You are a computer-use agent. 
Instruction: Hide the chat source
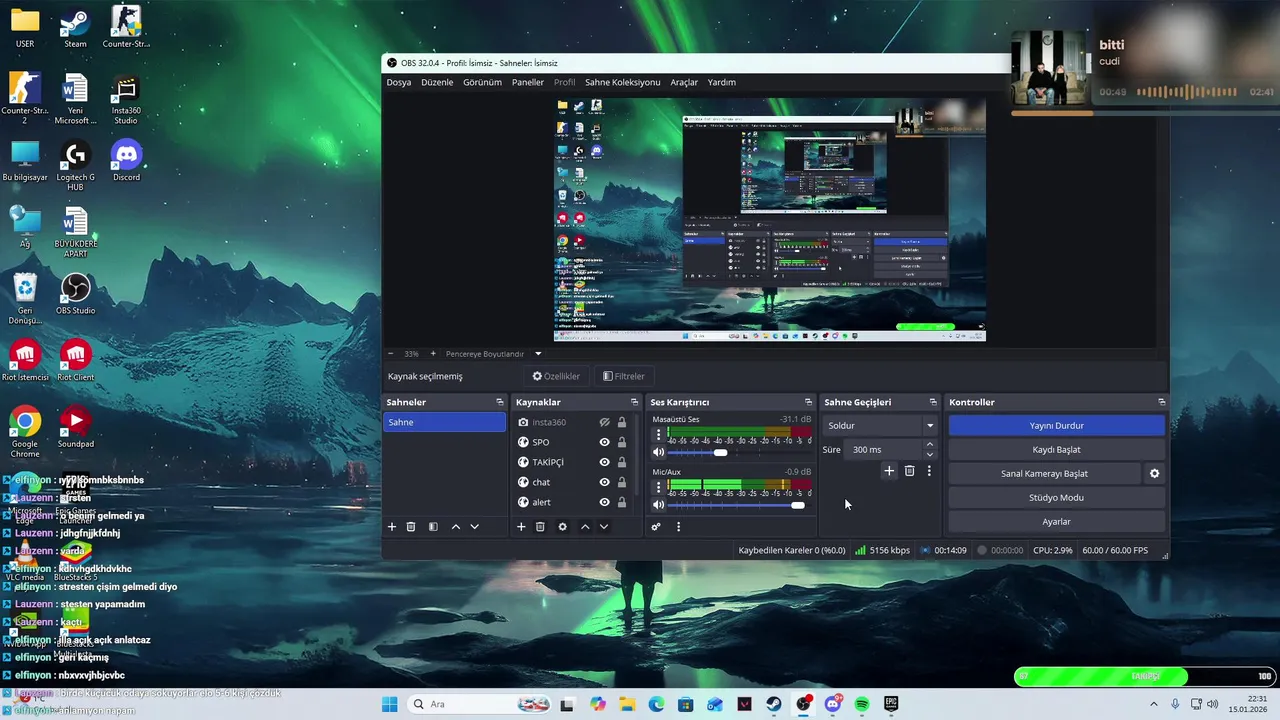point(604,482)
